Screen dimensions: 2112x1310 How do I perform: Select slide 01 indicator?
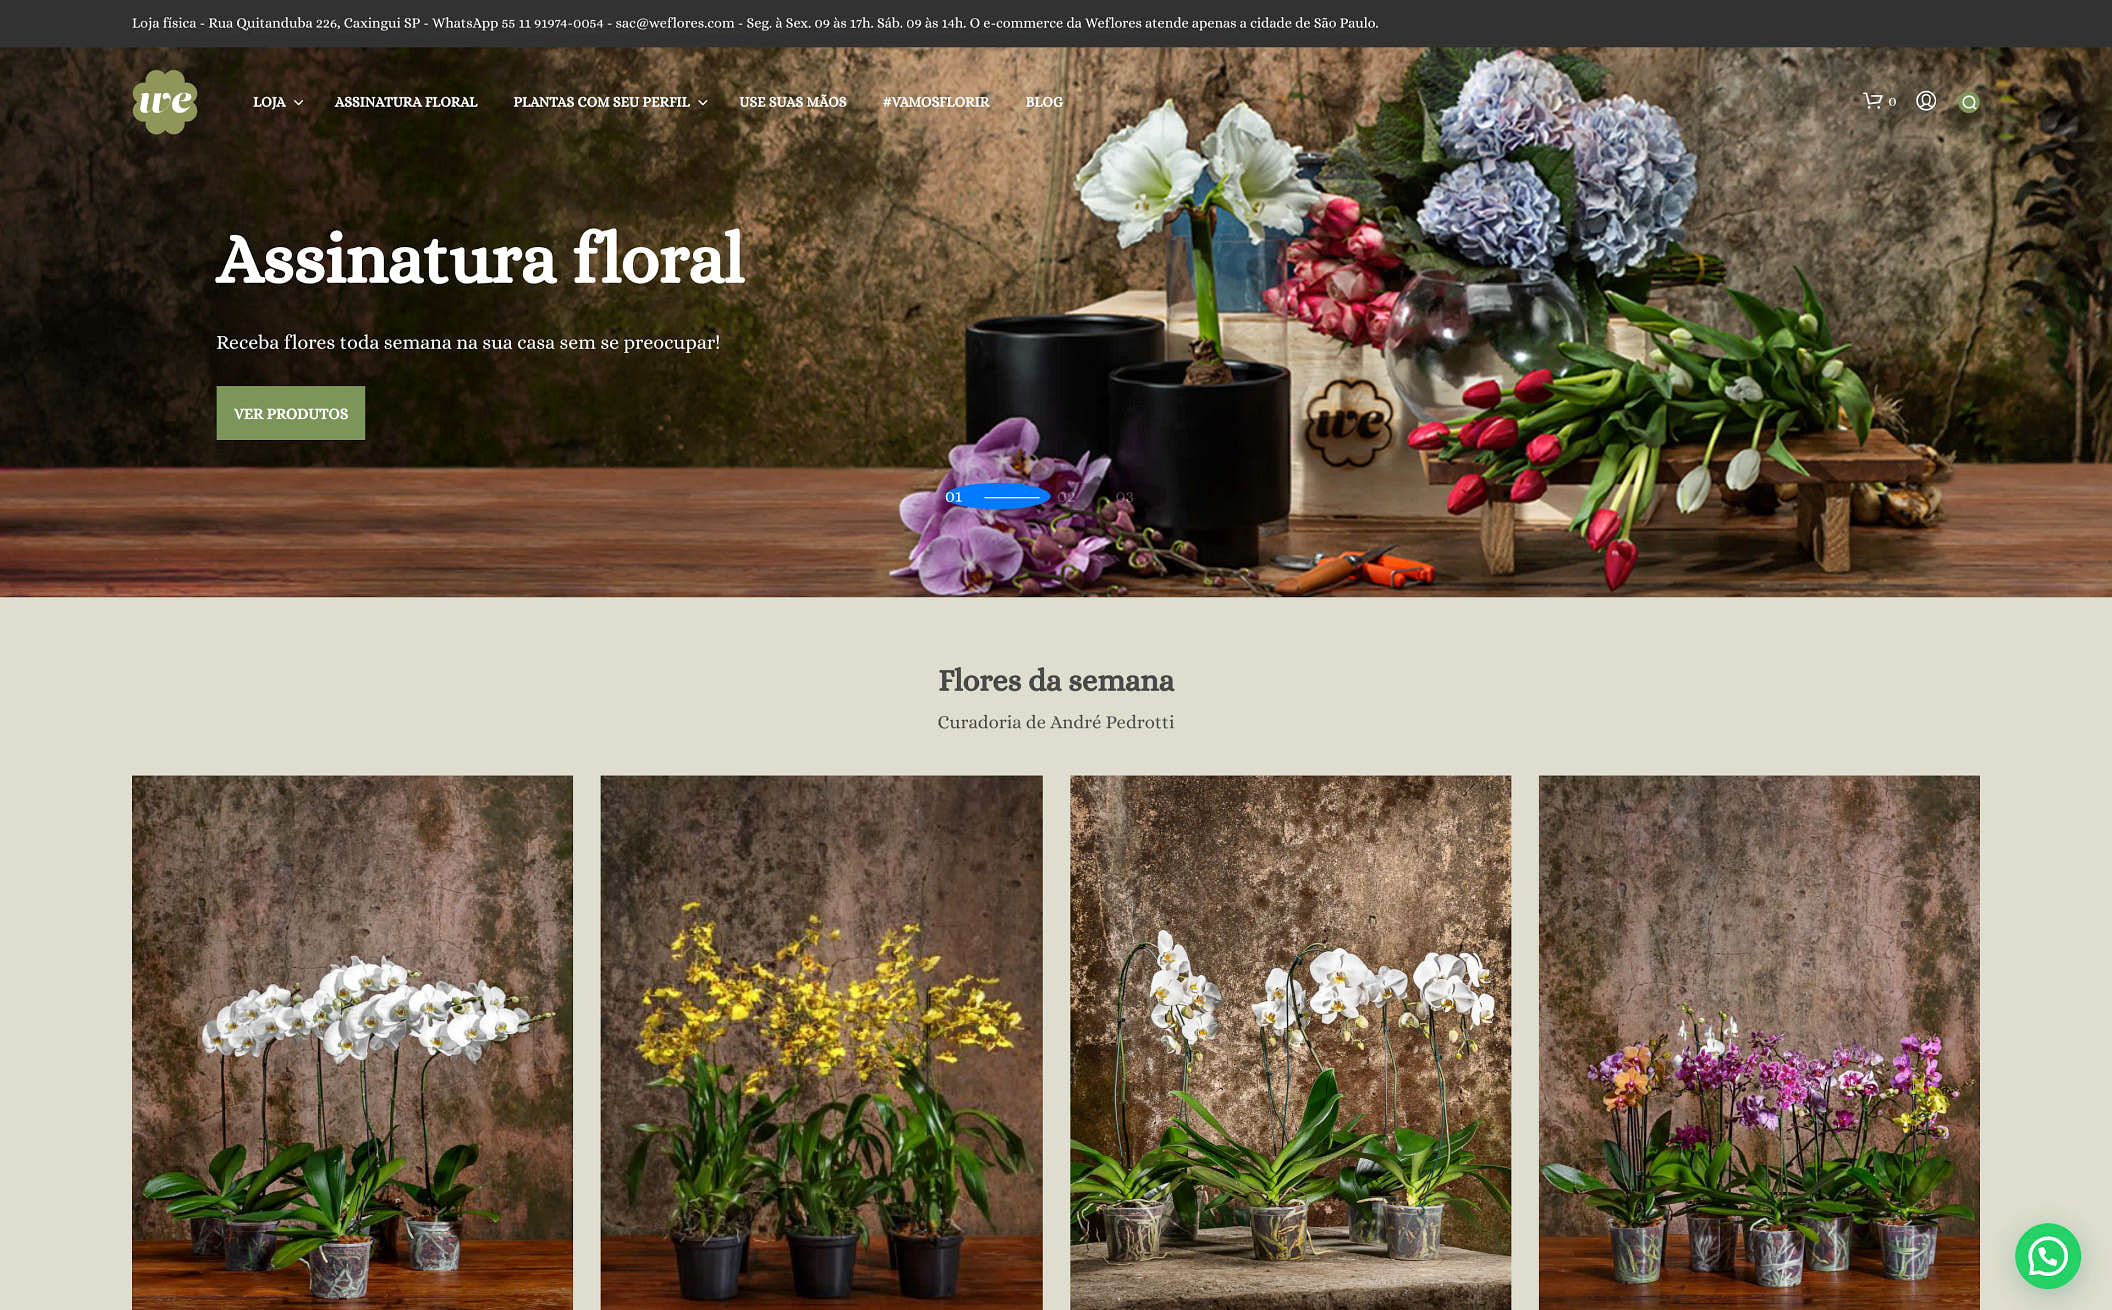coord(954,497)
